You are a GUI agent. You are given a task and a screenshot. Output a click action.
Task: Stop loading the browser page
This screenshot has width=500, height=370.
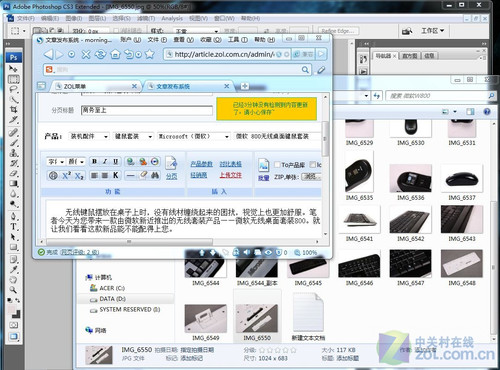[86, 54]
